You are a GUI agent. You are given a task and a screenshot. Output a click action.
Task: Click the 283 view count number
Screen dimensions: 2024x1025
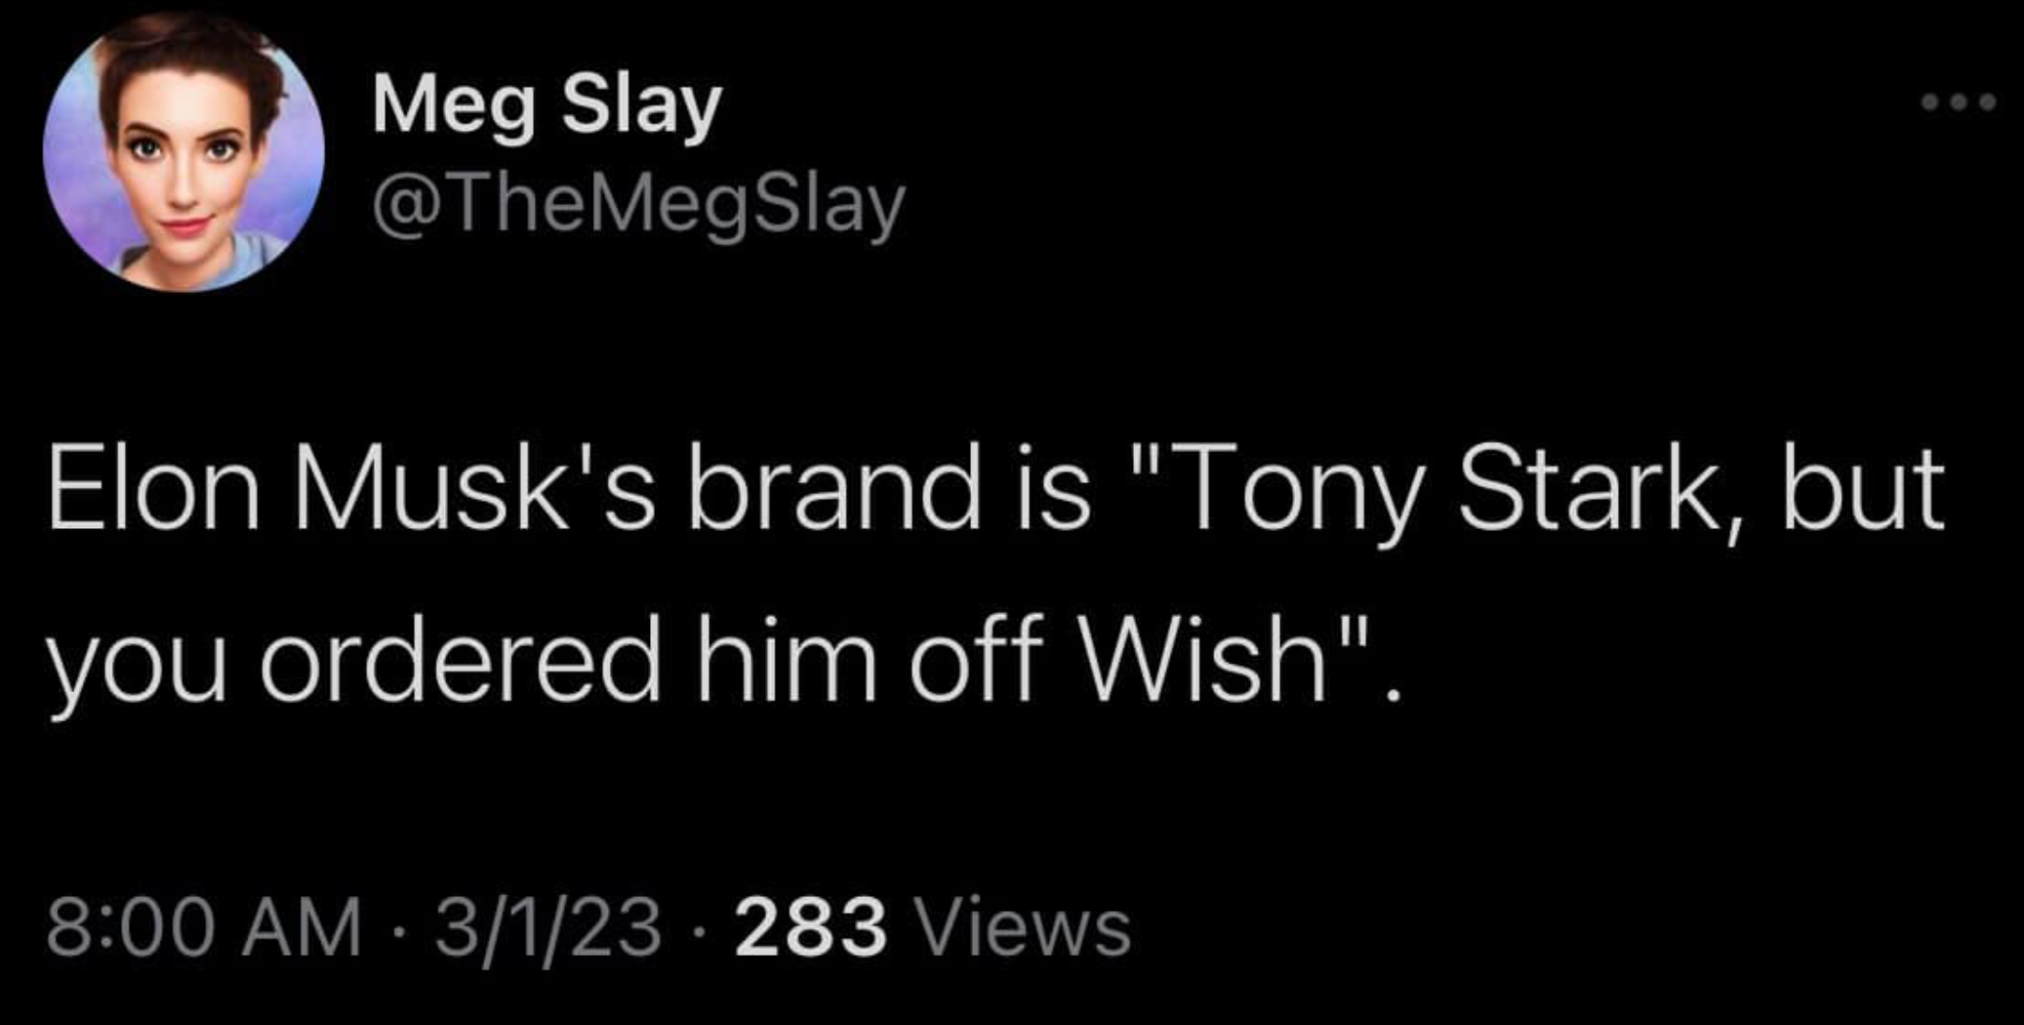(811, 927)
